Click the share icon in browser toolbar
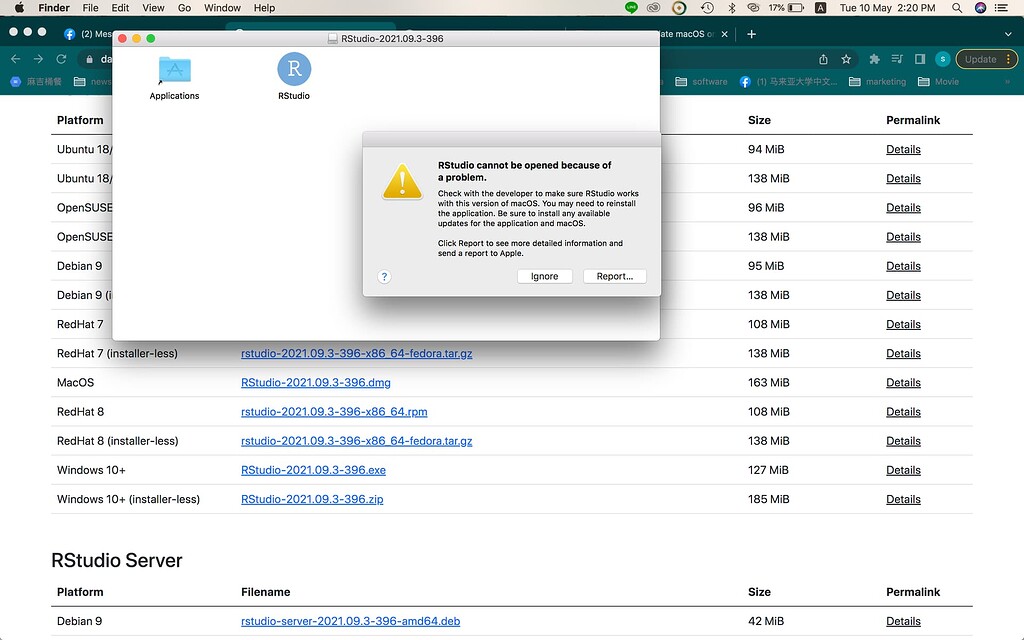 pos(824,59)
